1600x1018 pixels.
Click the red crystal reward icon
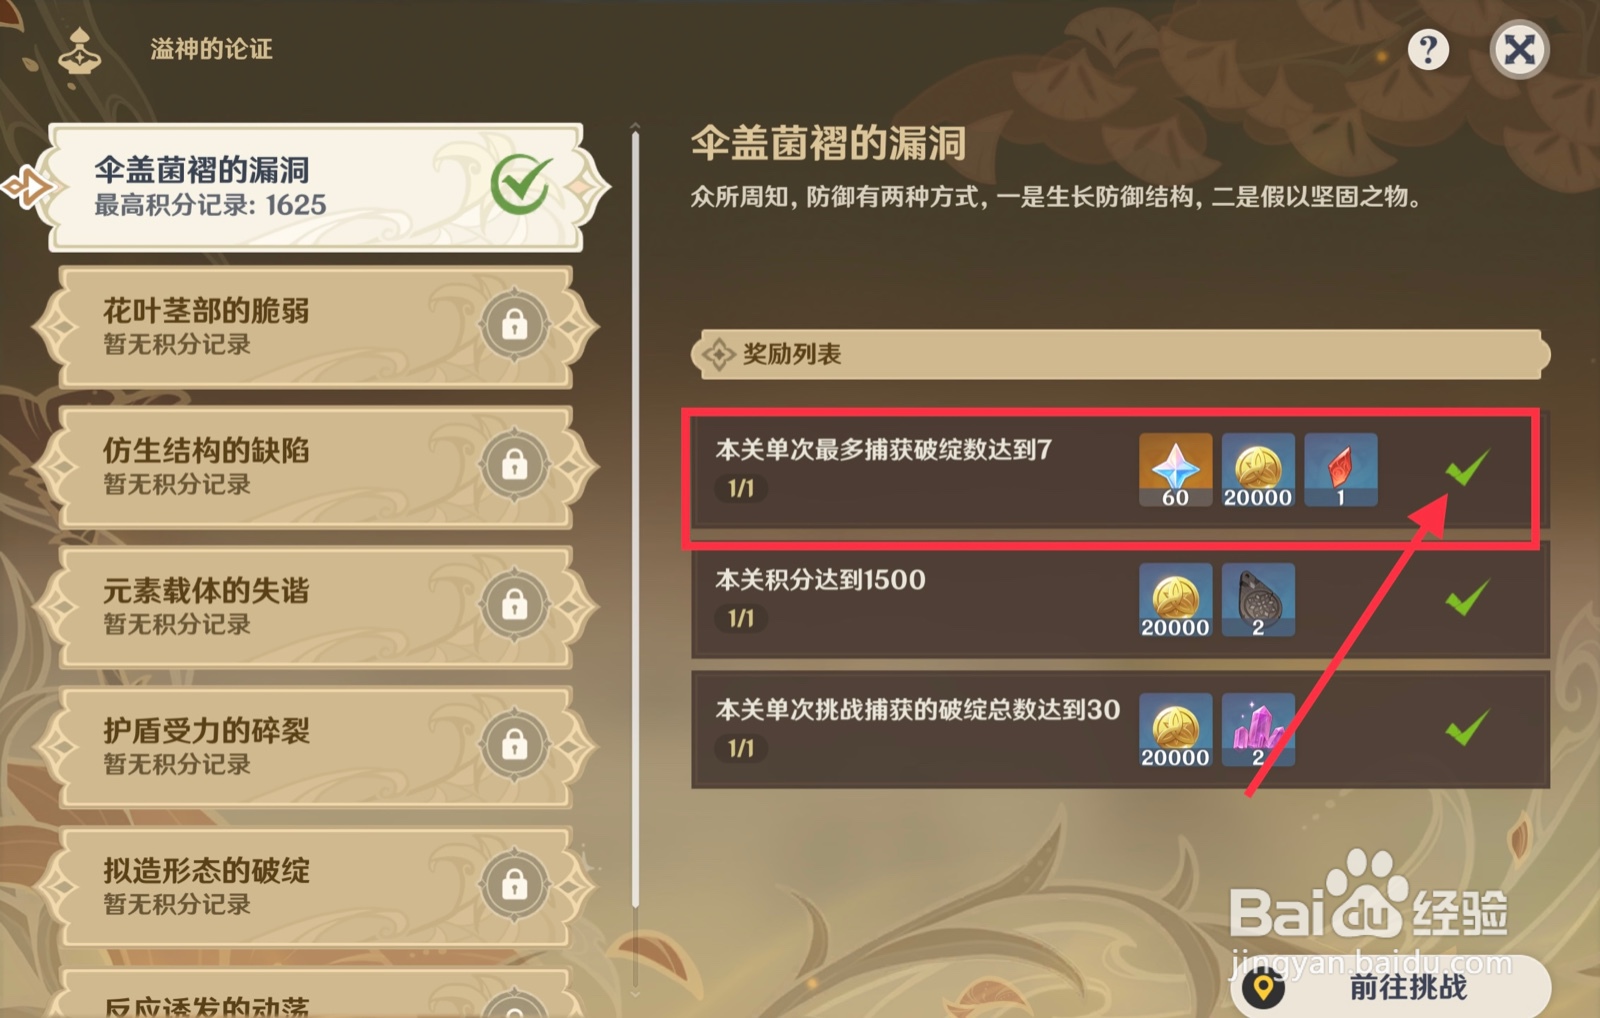click(1340, 470)
